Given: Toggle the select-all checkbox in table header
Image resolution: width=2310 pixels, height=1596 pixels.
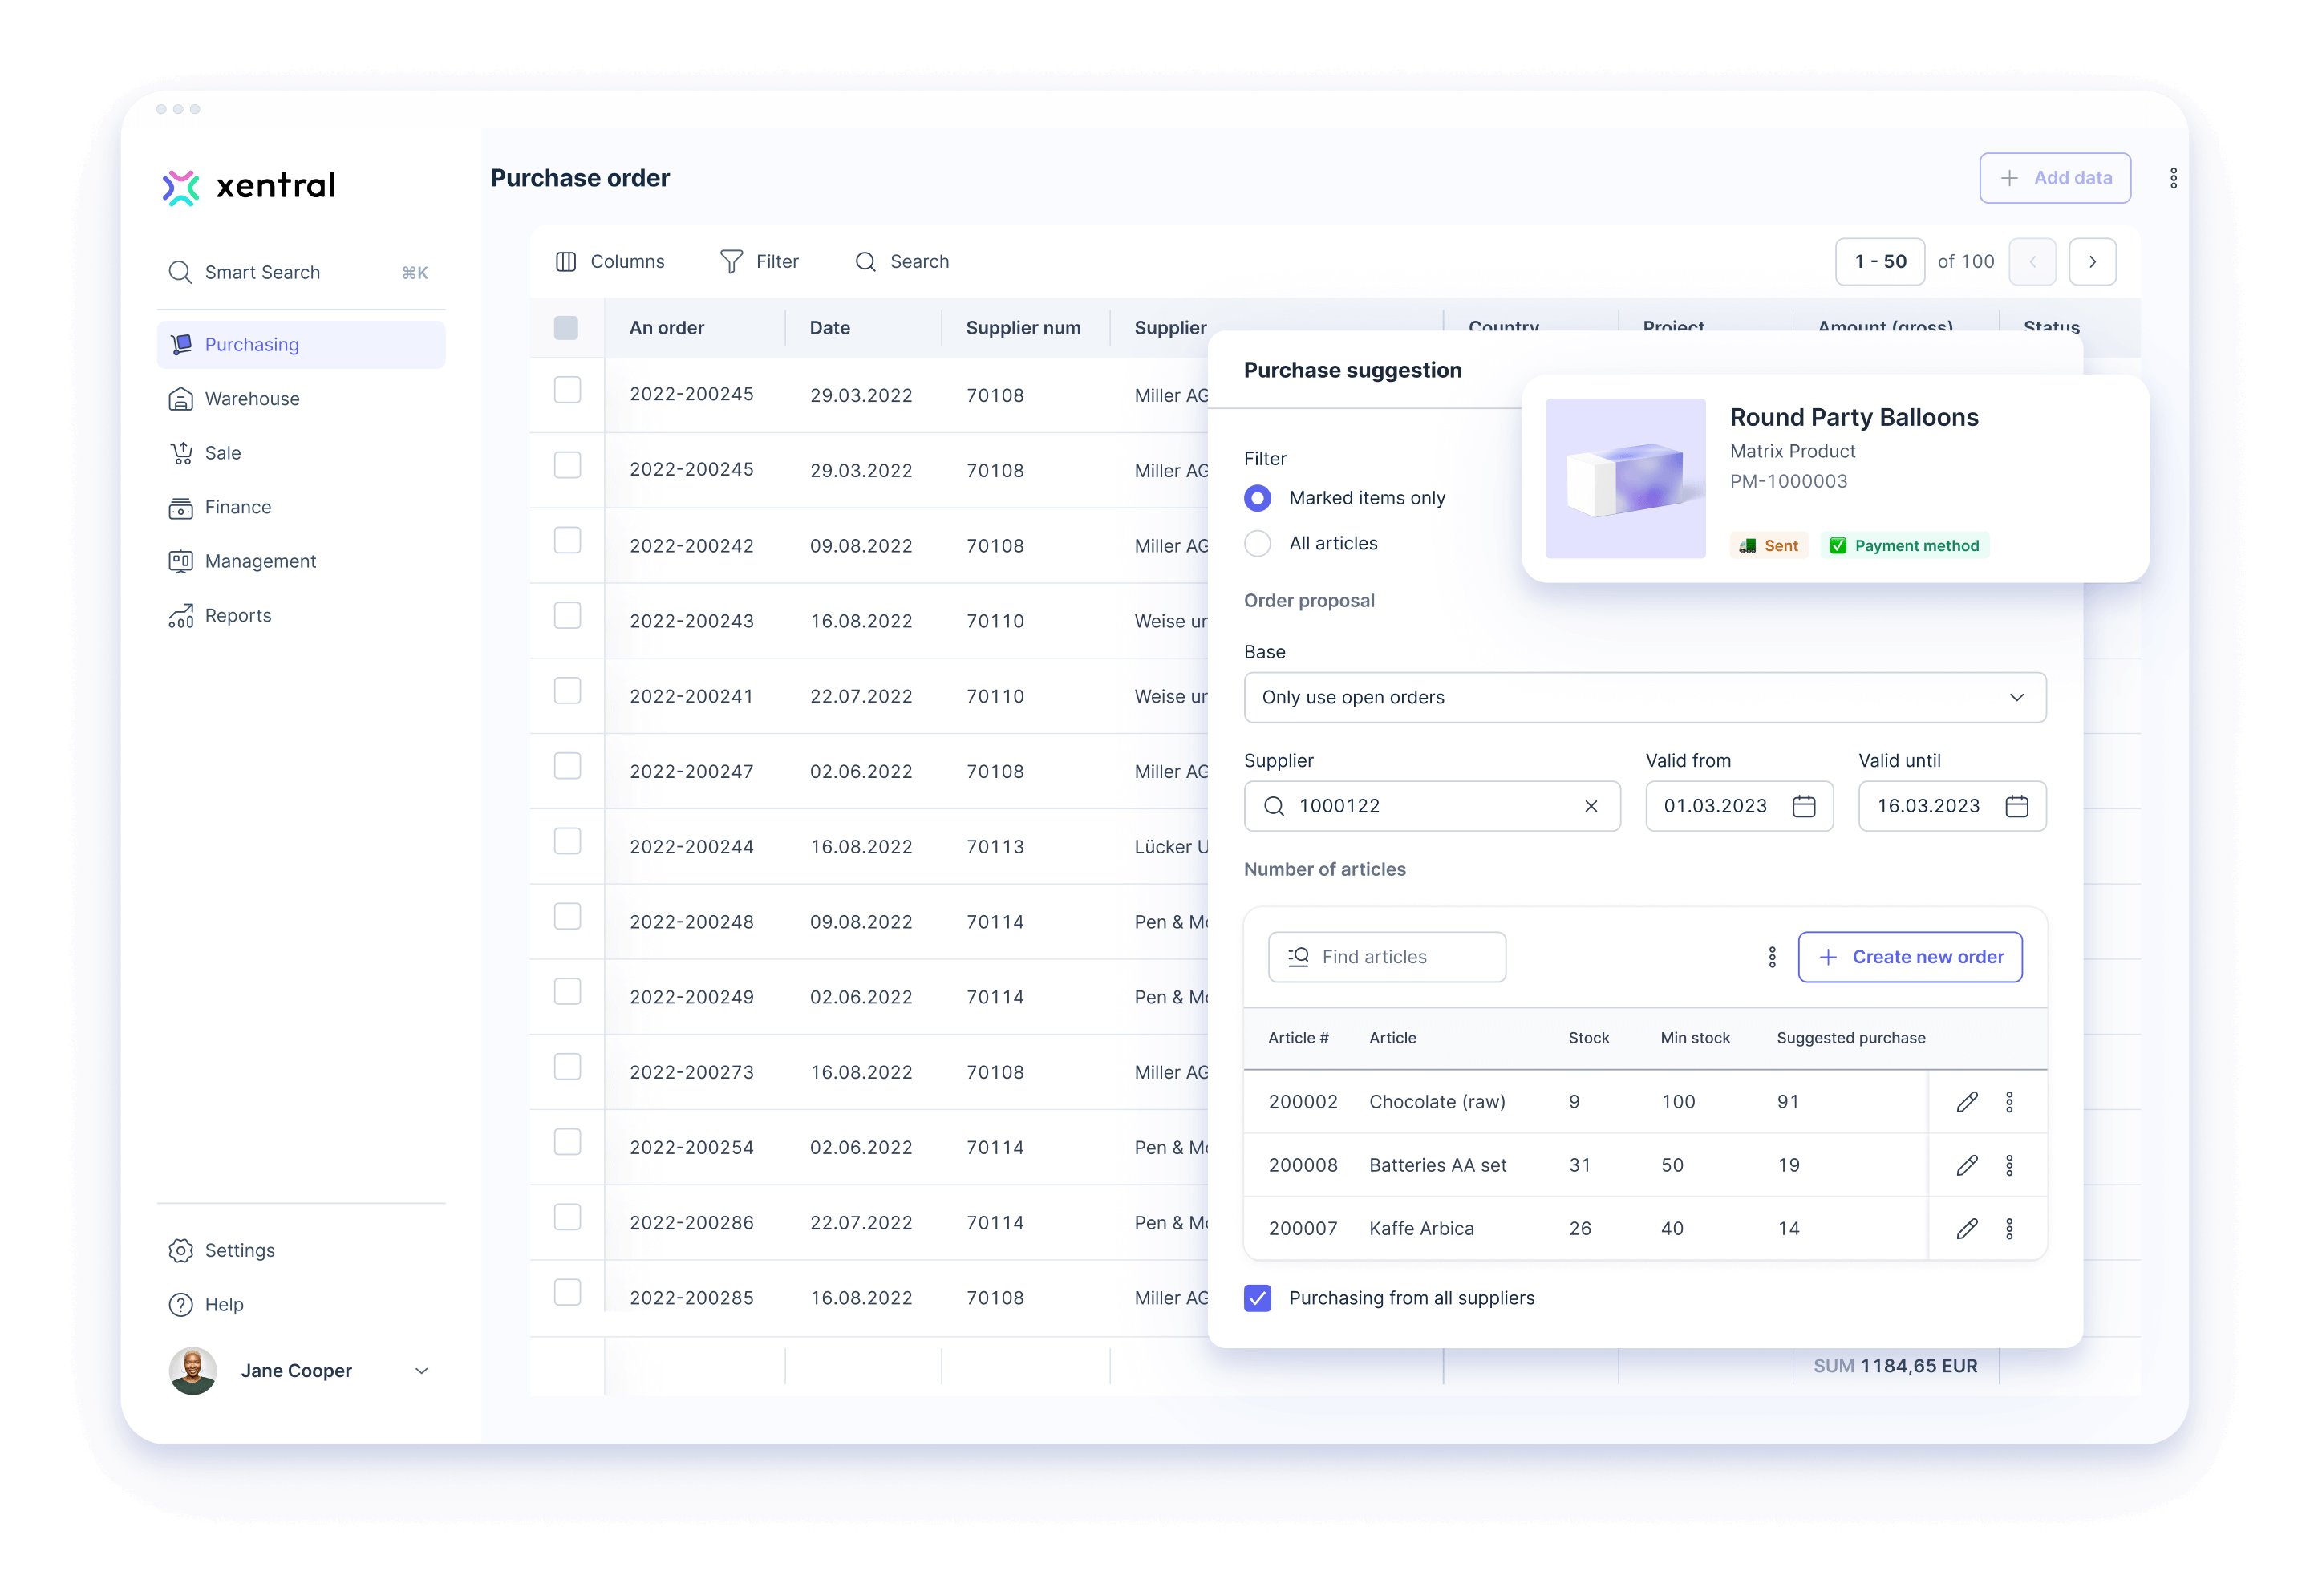Looking at the screenshot, I should pos(565,327).
